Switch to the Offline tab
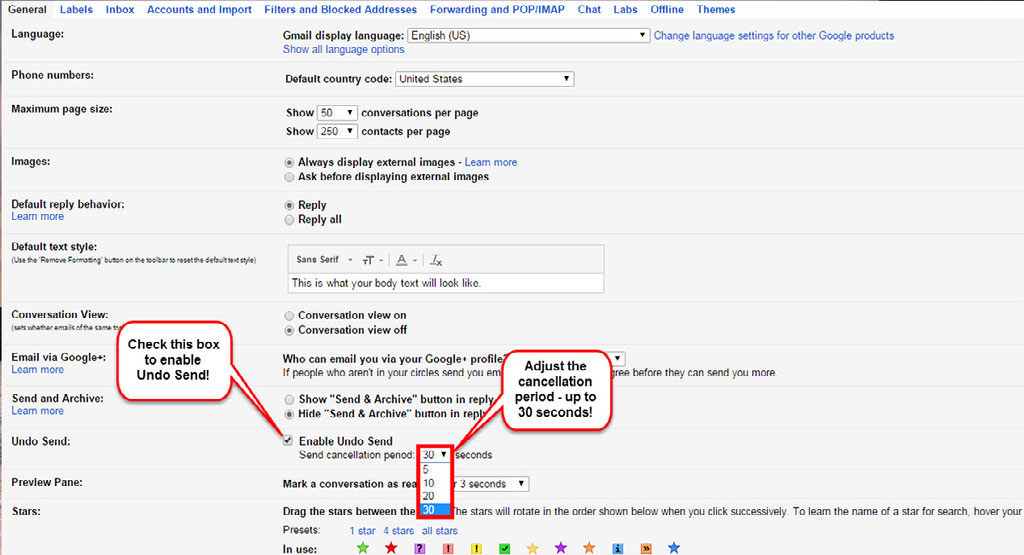The width and height of the screenshot is (1024, 555). [x=667, y=10]
